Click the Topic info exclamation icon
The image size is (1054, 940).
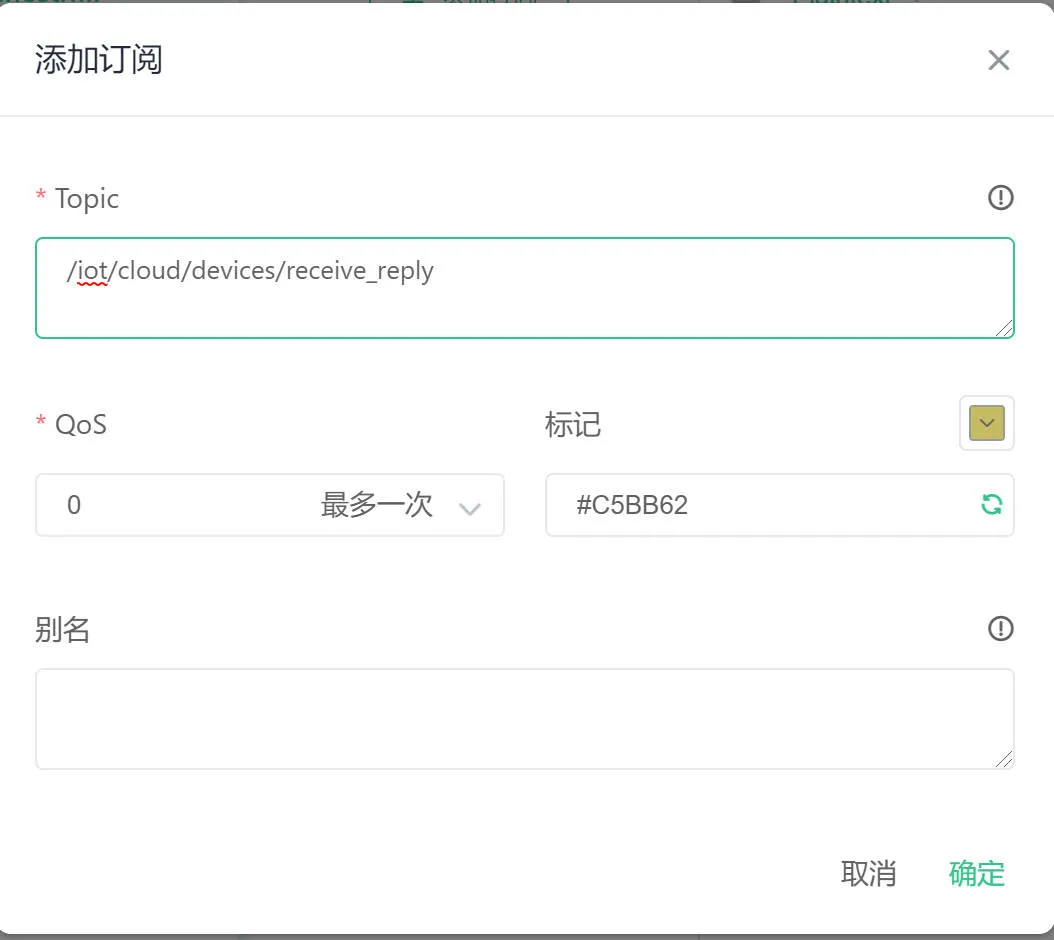[1000, 198]
